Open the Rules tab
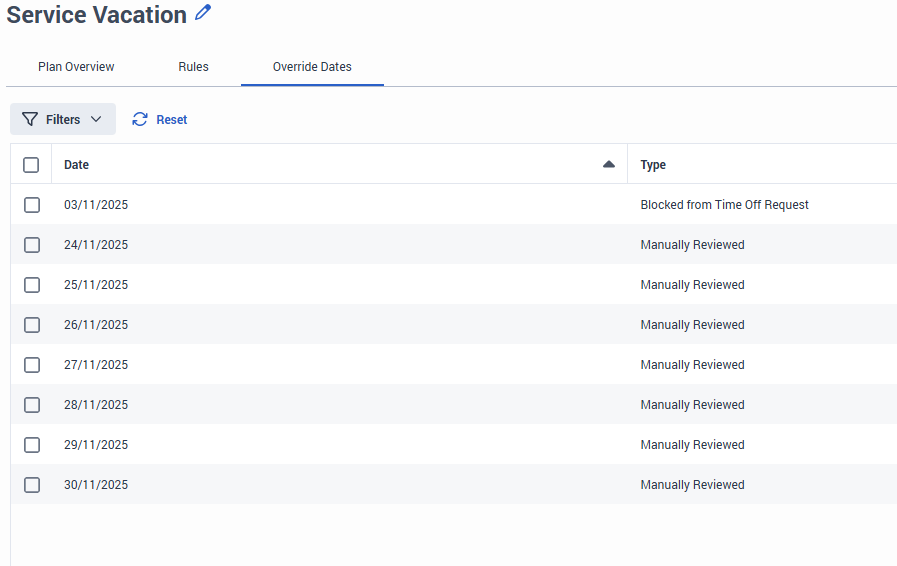This screenshot has width=897, height=566. 193,67
